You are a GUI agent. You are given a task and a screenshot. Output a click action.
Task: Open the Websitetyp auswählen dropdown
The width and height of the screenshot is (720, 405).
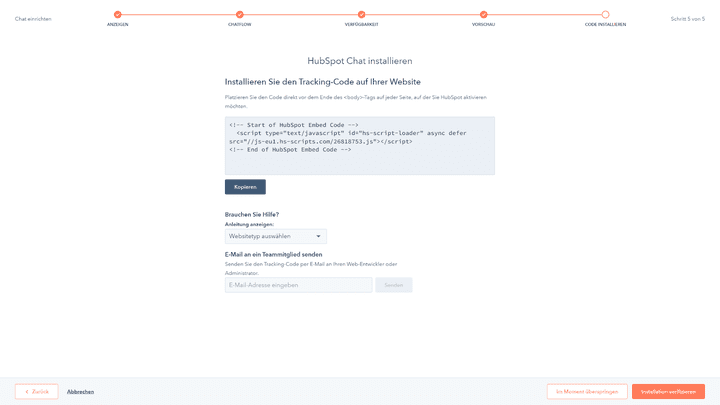(276, 236)
